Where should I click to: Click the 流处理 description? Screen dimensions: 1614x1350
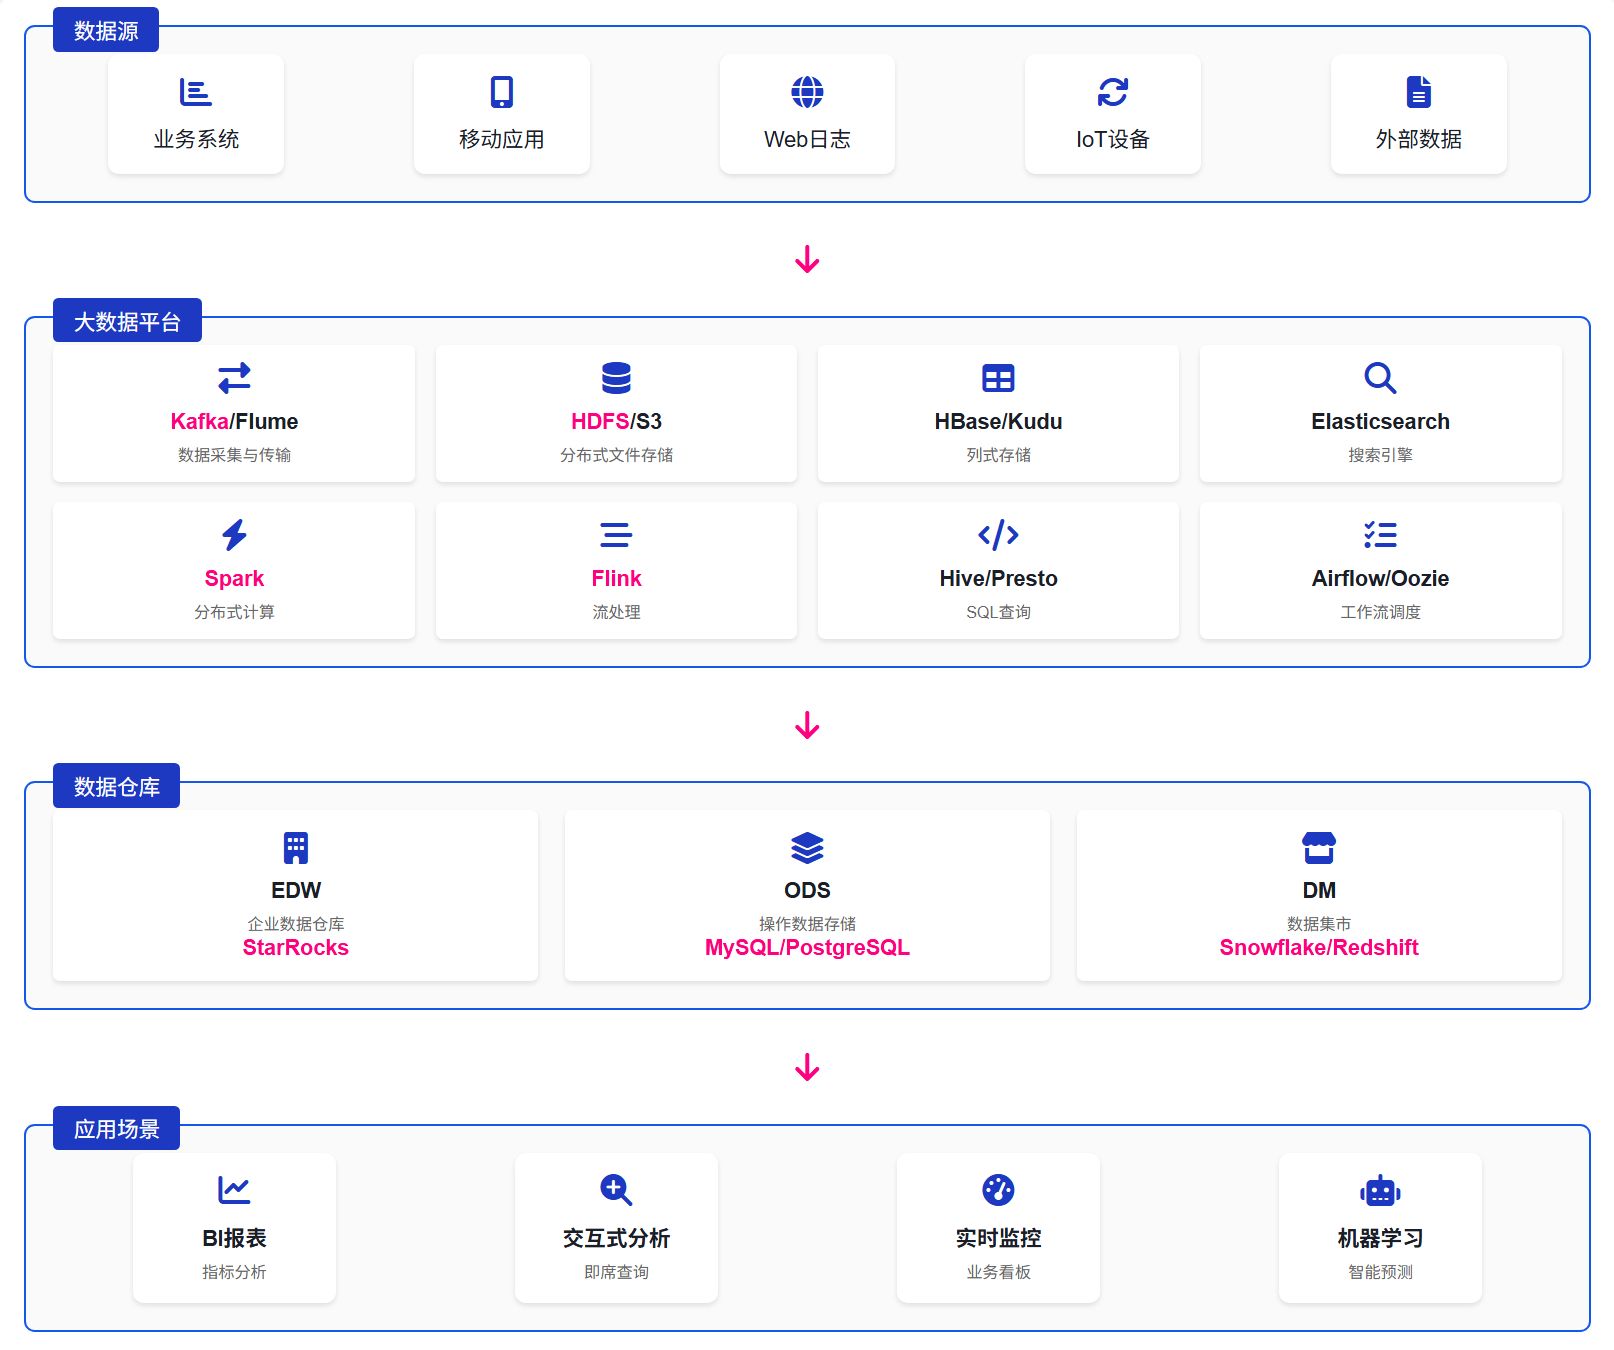[x=616, y=612]
